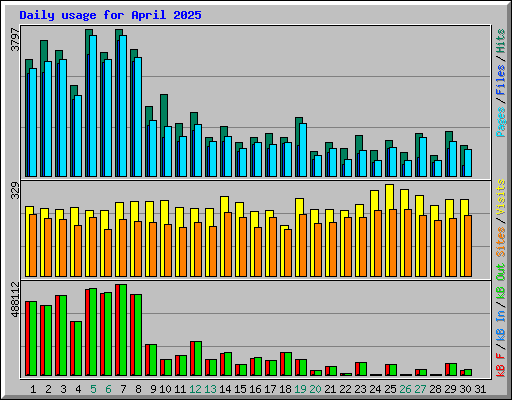This screenshot has width=512, height=400.
Task: Click day label 28 on the x-axis
Action: (435, 389)
